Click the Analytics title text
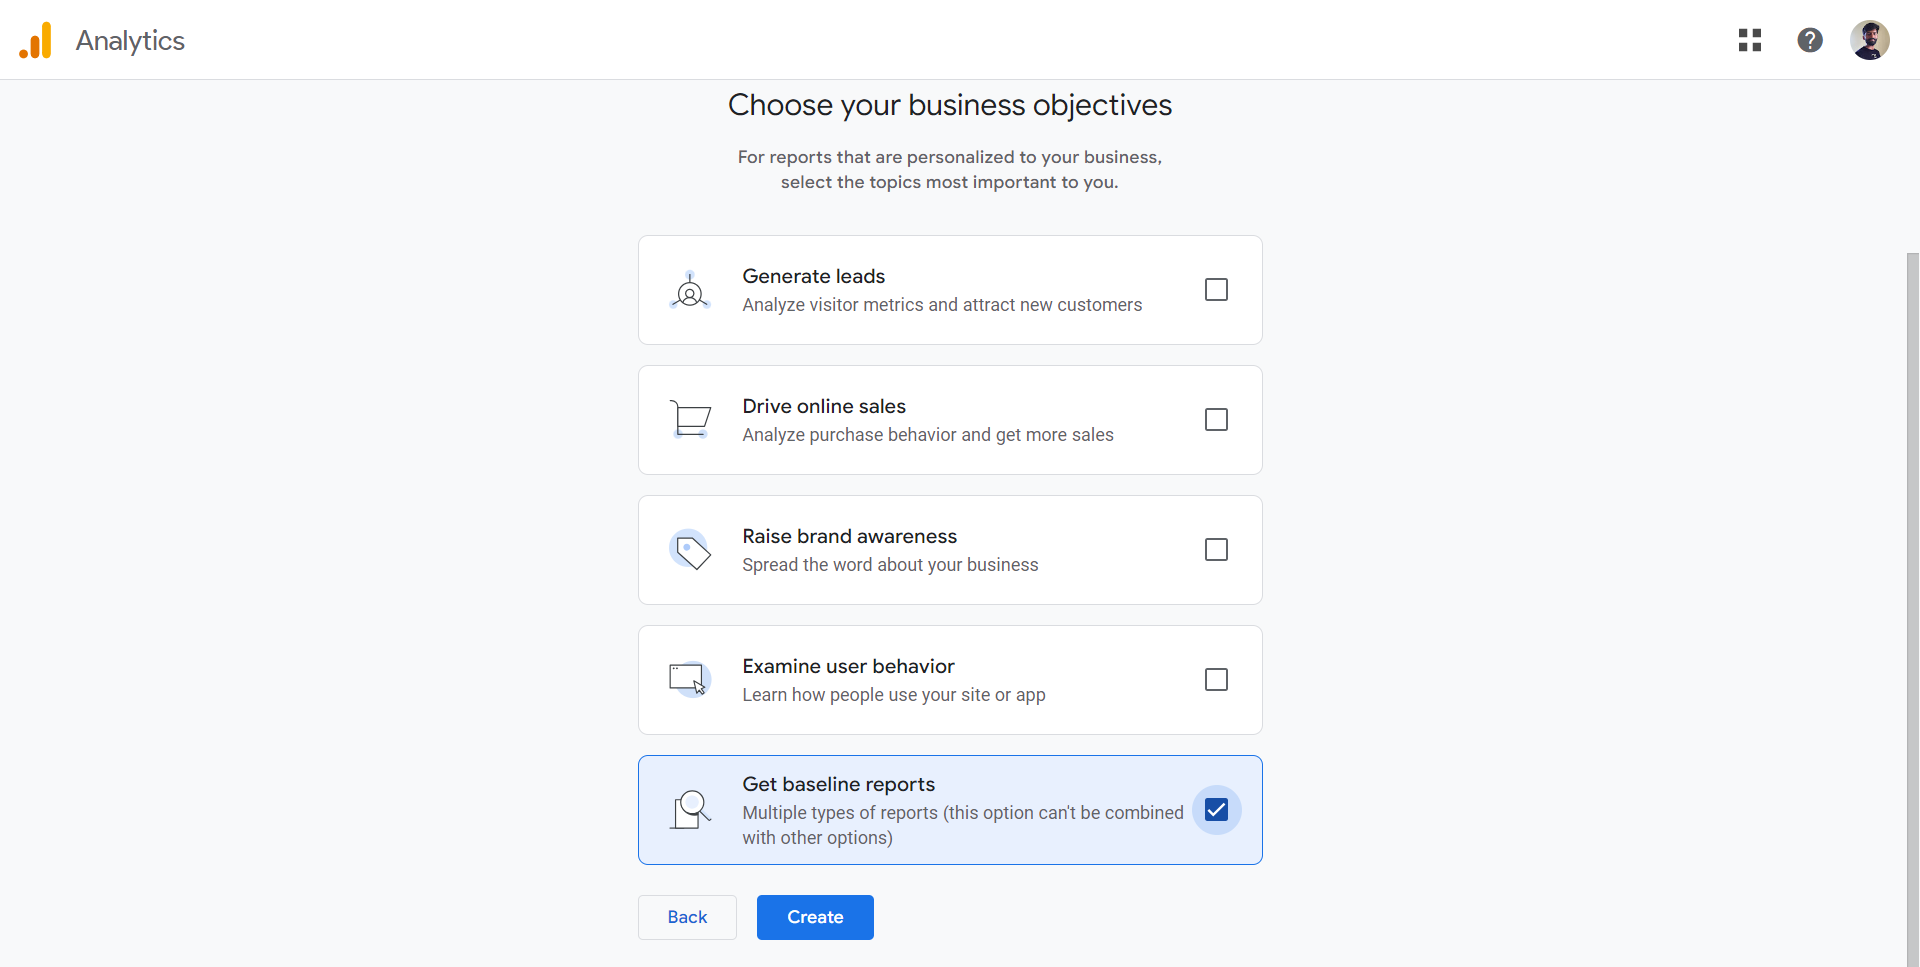This screenshot has width=1920, height=967. [x=130, y=41]
